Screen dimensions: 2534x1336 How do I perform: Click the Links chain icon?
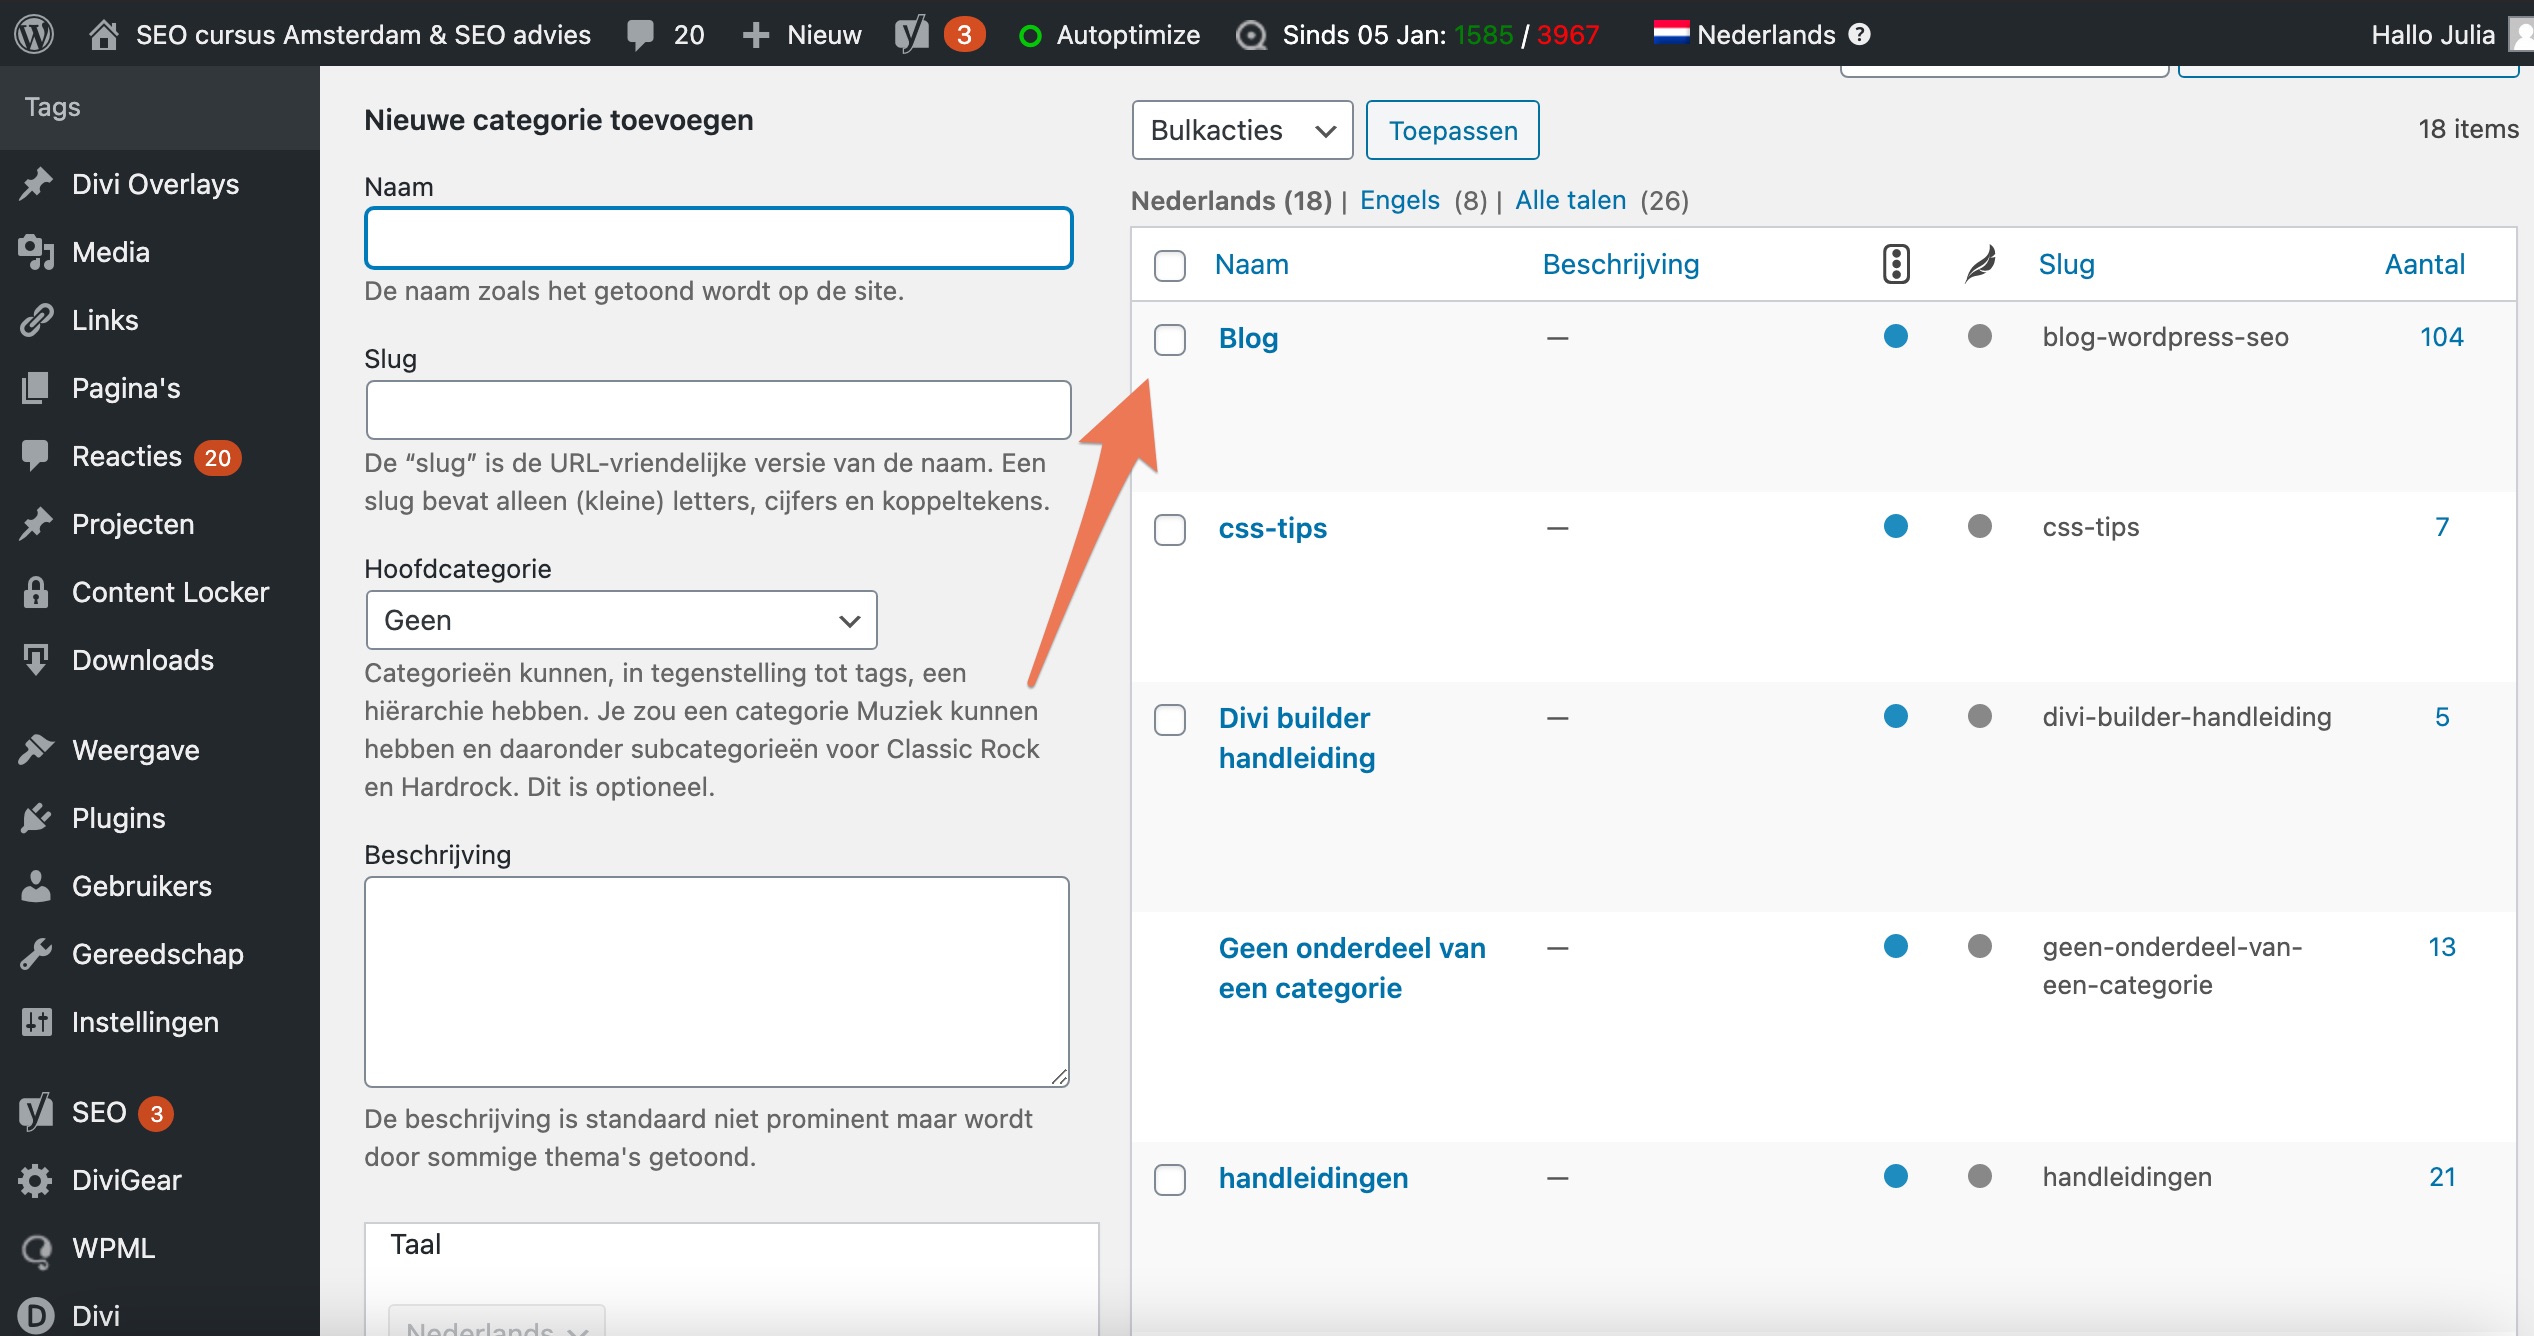36,320
